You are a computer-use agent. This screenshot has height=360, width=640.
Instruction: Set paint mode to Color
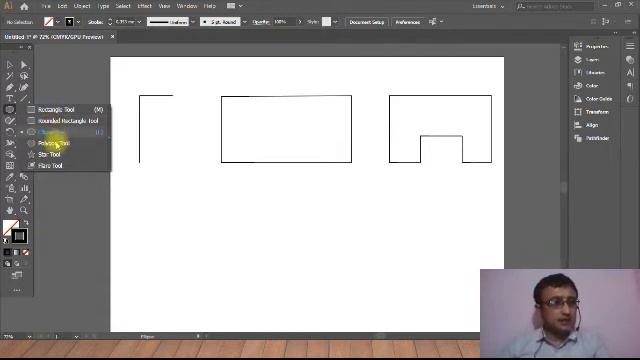click(7, 252)
